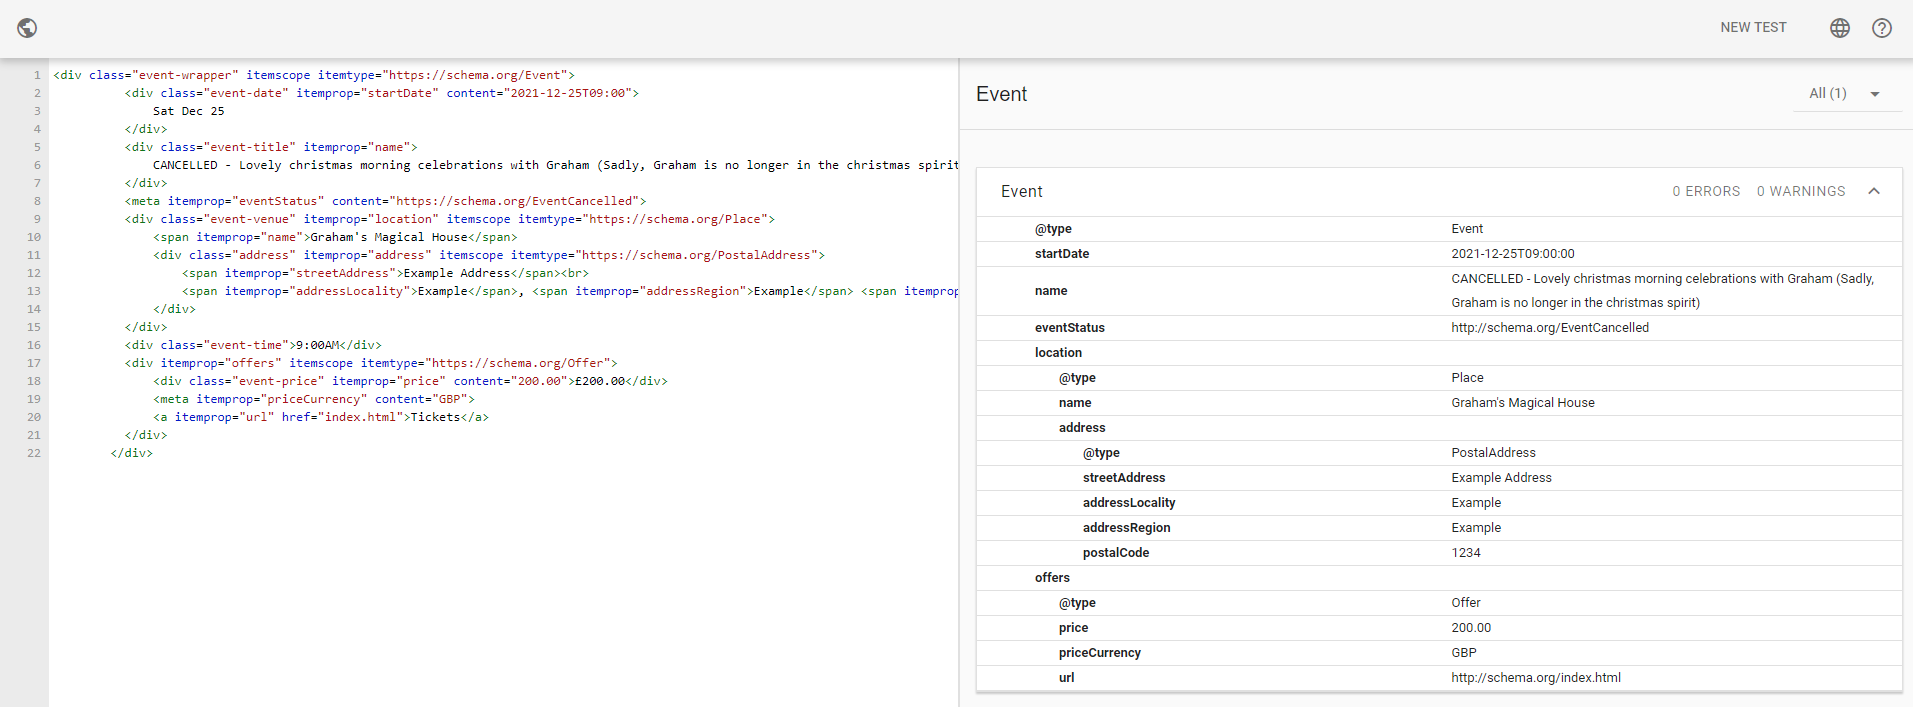Click the code line with Sat Dec 25

pyautogui.click(x=189, y=111)
